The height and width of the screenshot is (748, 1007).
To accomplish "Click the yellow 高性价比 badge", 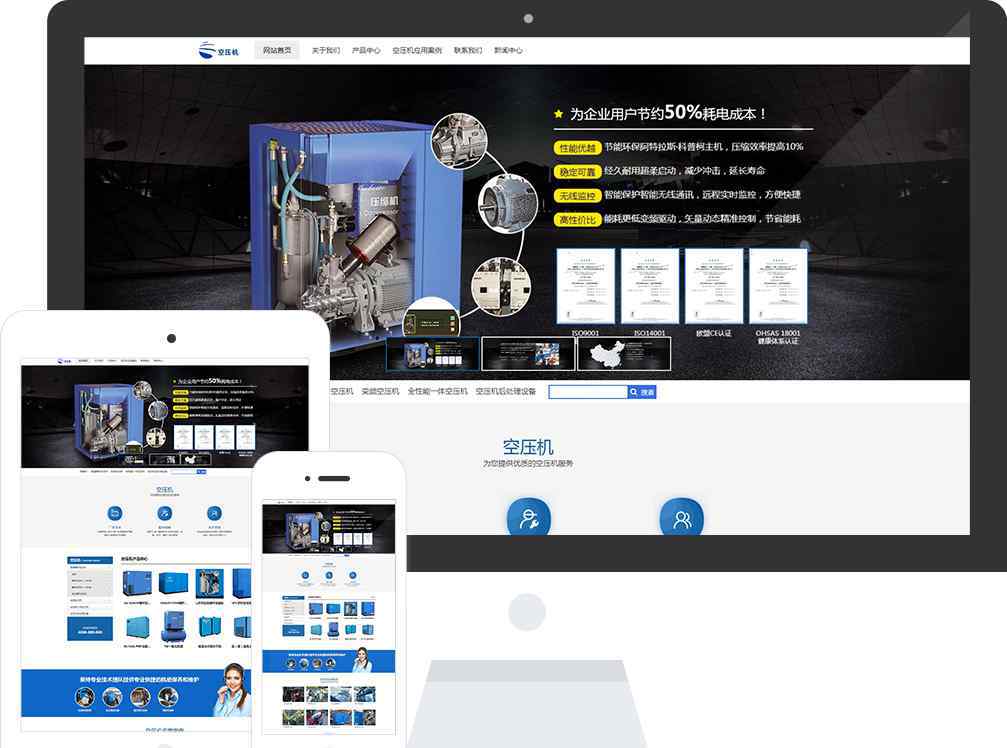I will point(577,219).
